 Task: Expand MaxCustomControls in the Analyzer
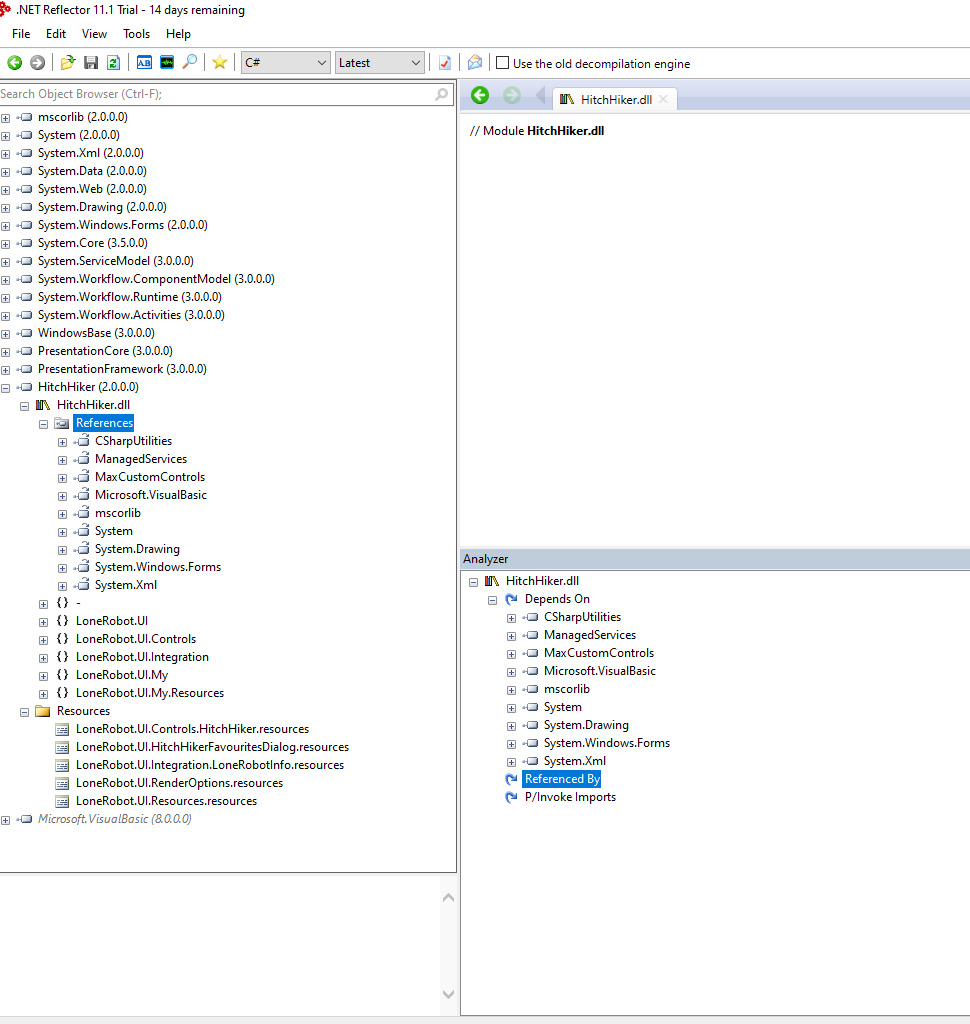pyautogui.click(x=511, y=654)
